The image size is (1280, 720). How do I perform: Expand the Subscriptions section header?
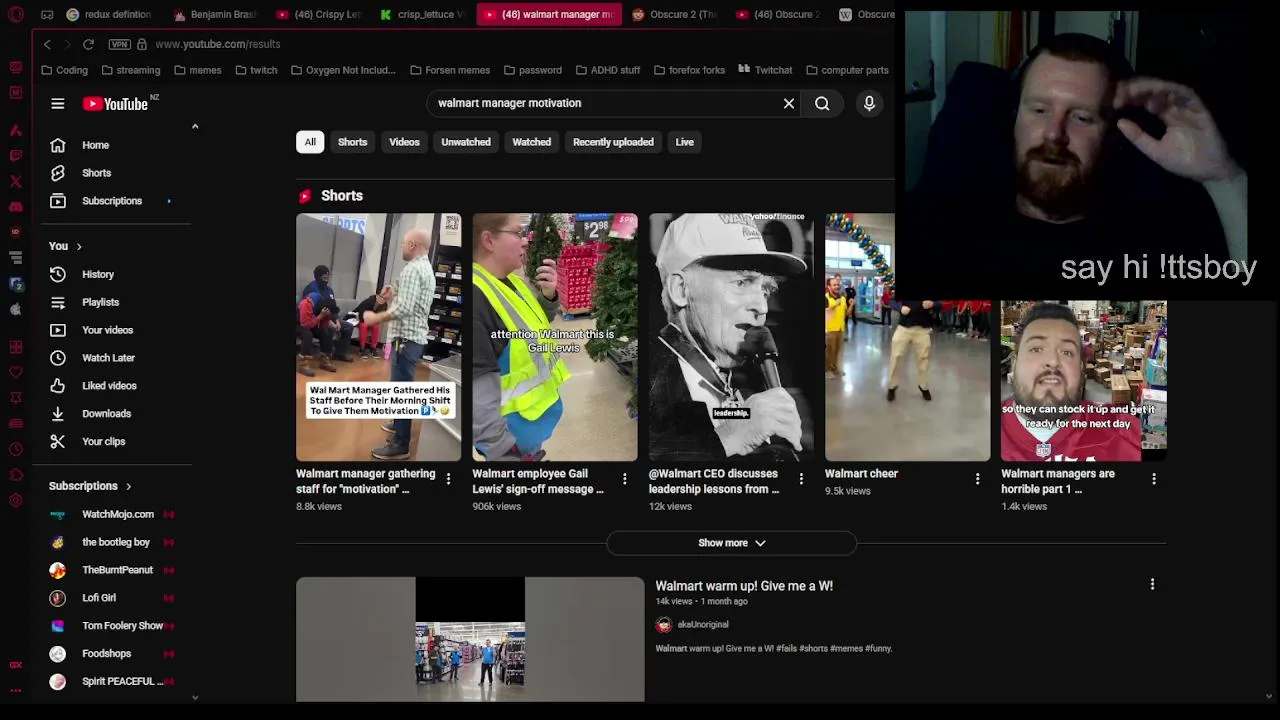[x=90, y=486]
